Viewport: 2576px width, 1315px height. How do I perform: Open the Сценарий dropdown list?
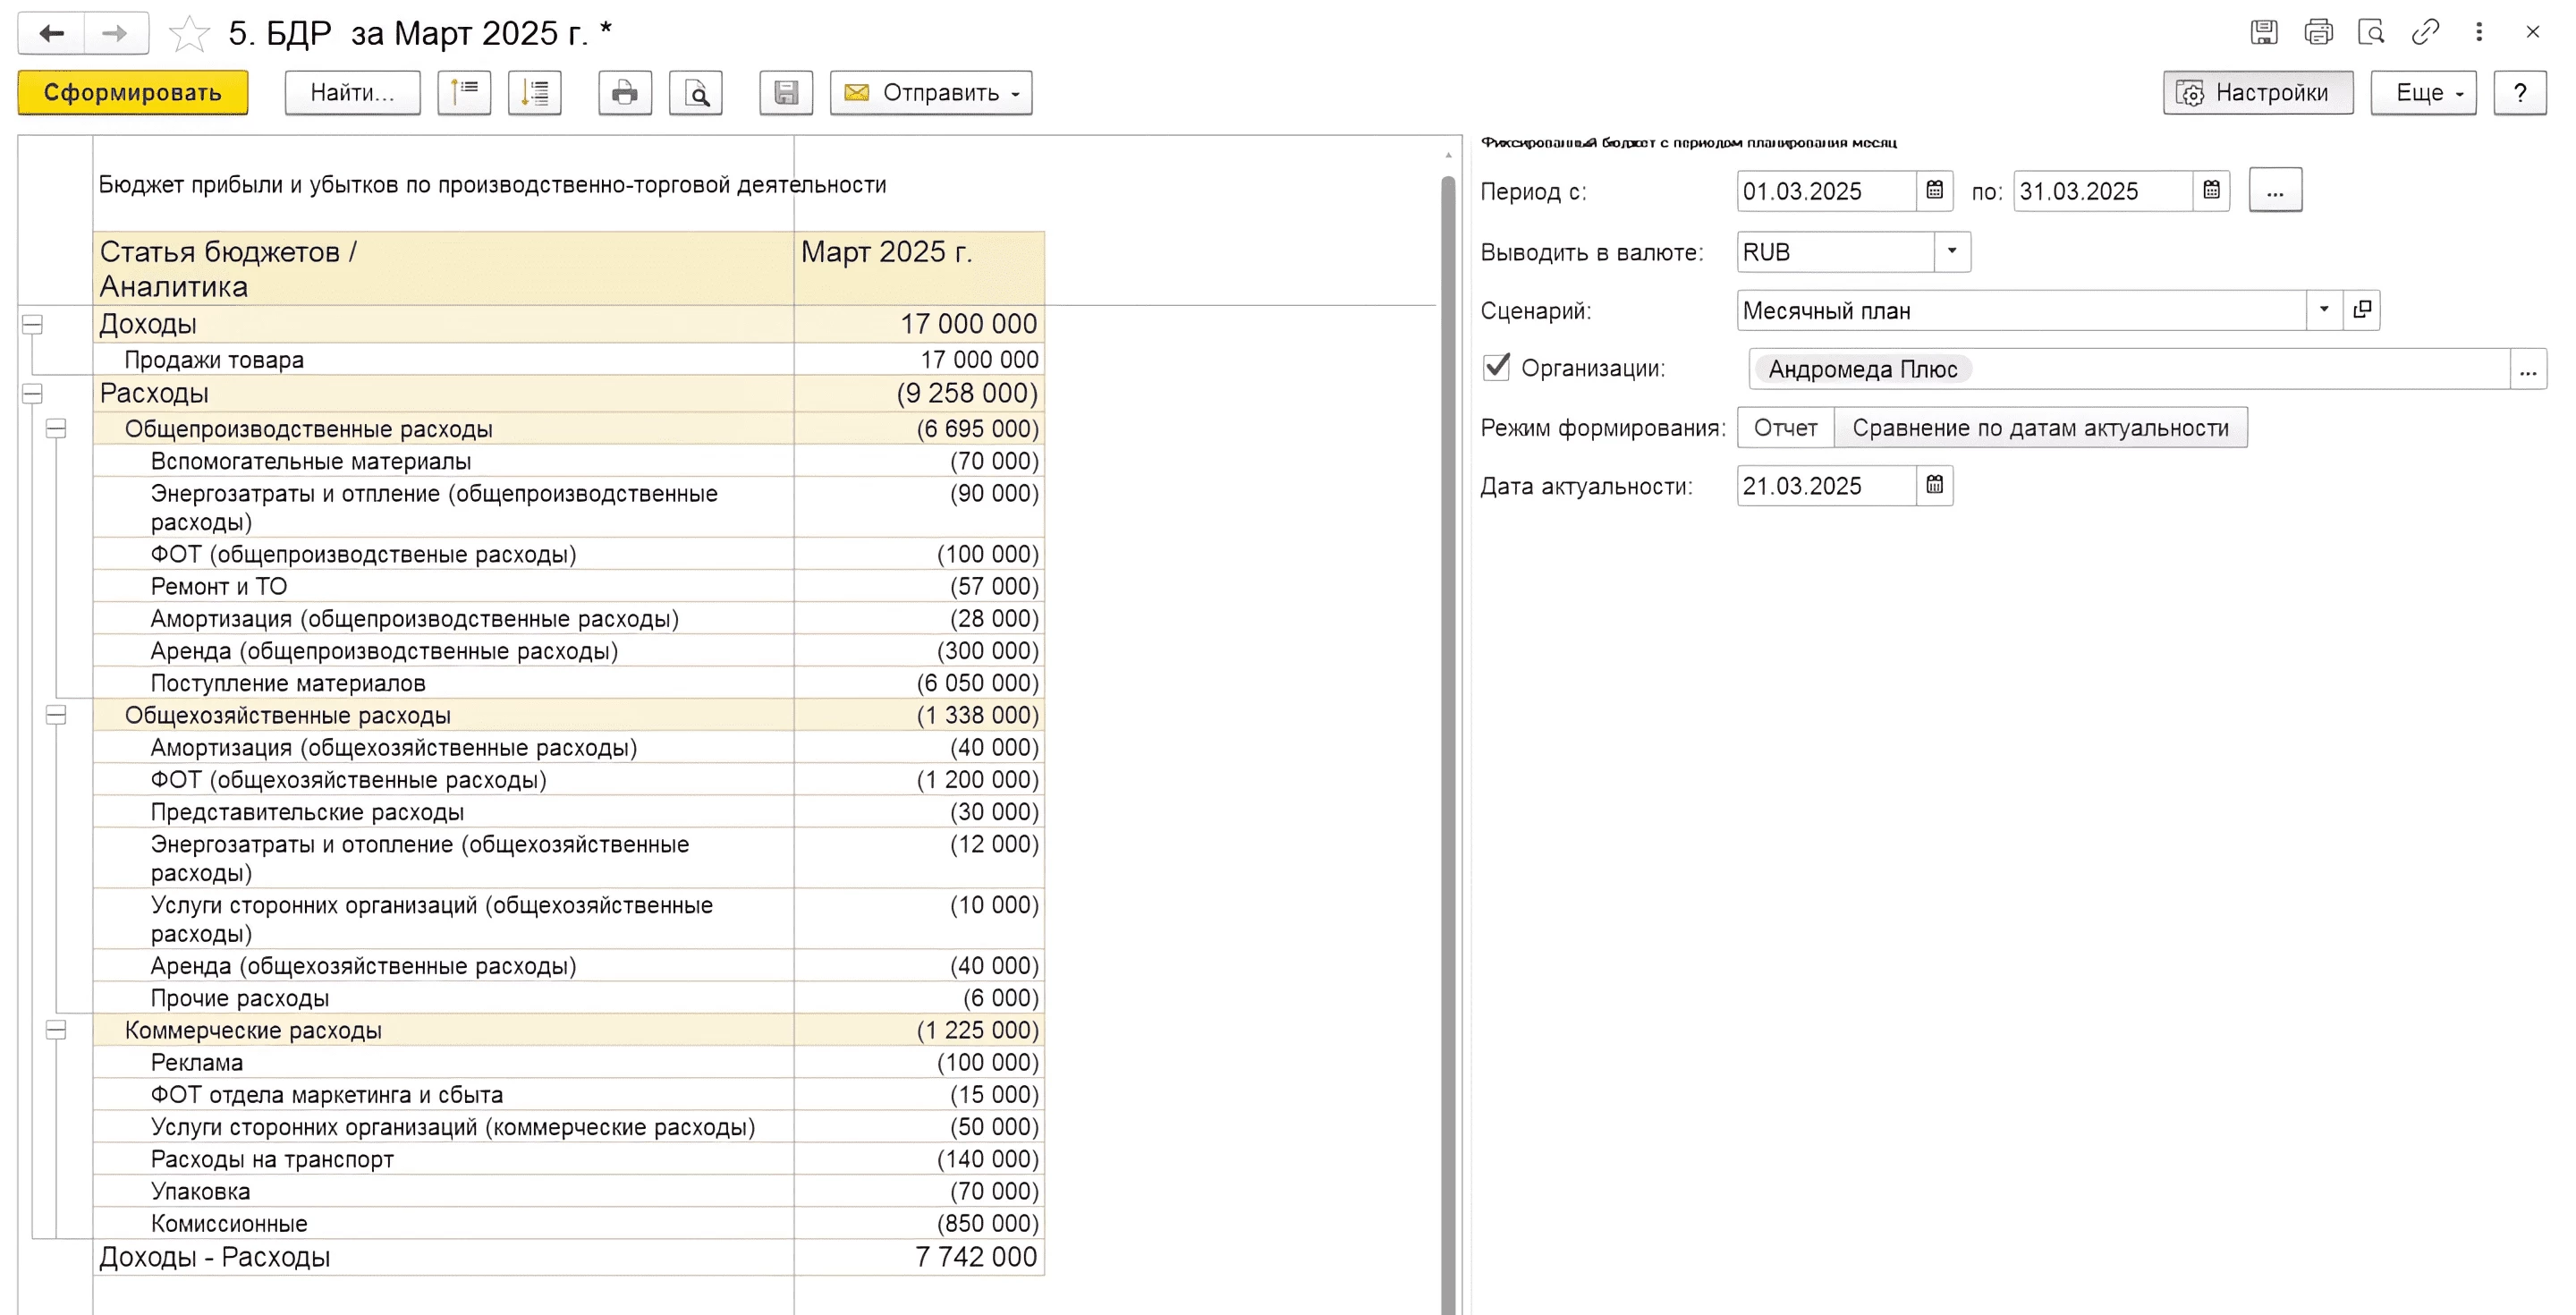tap(2323, 310)
